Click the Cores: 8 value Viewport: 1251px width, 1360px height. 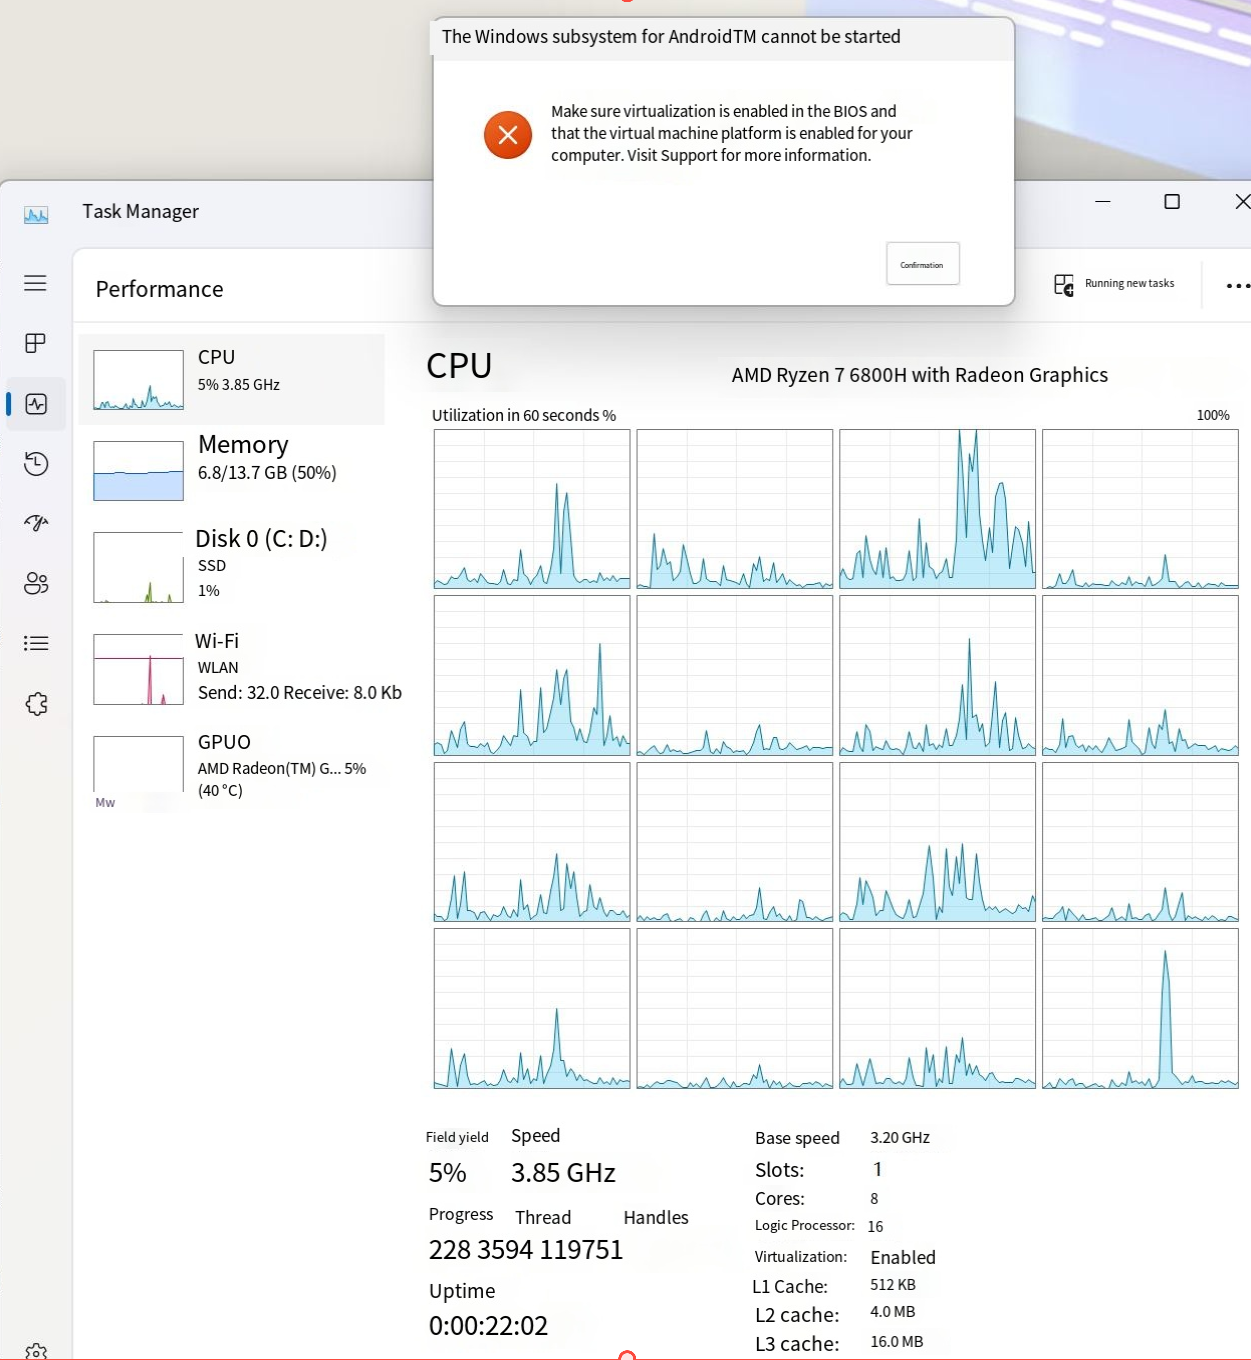pos(874,1199)
